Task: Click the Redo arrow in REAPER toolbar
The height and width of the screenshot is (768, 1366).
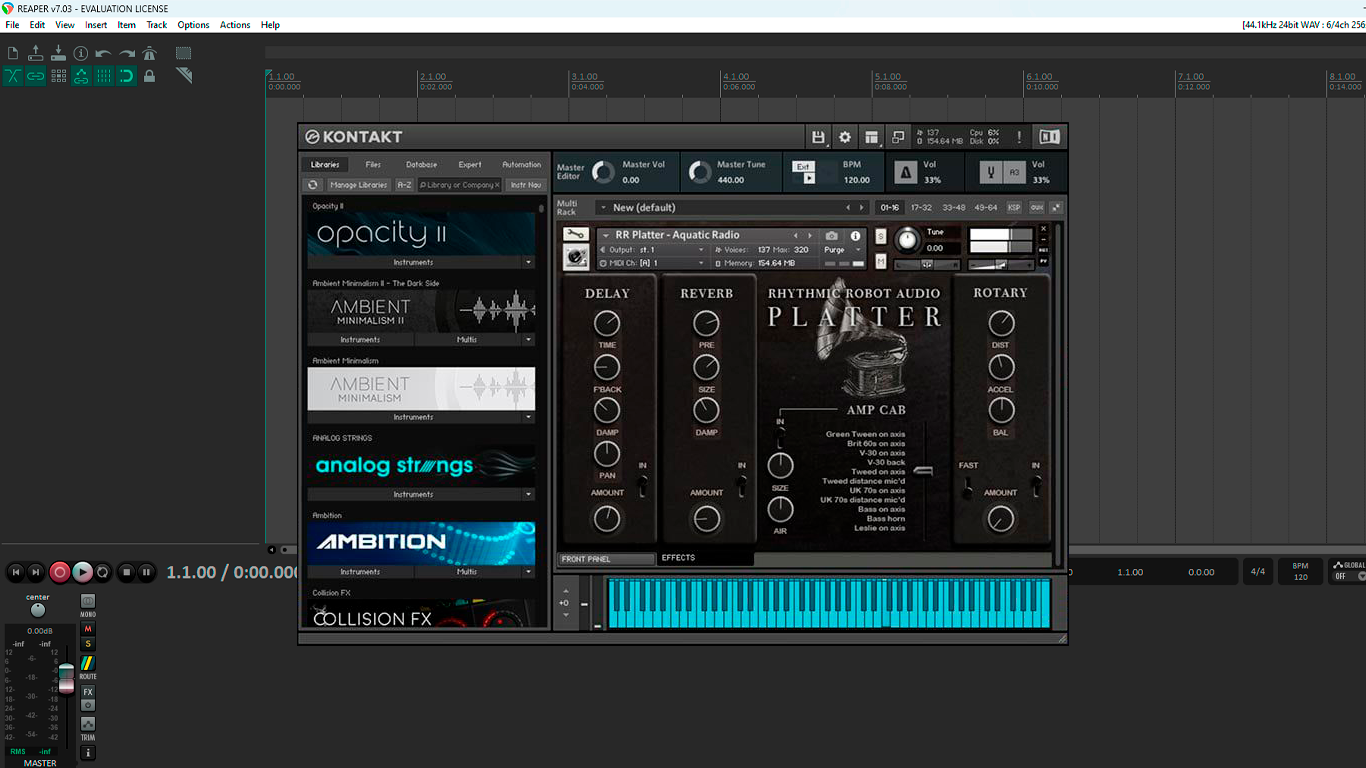Action: point(127,53)
